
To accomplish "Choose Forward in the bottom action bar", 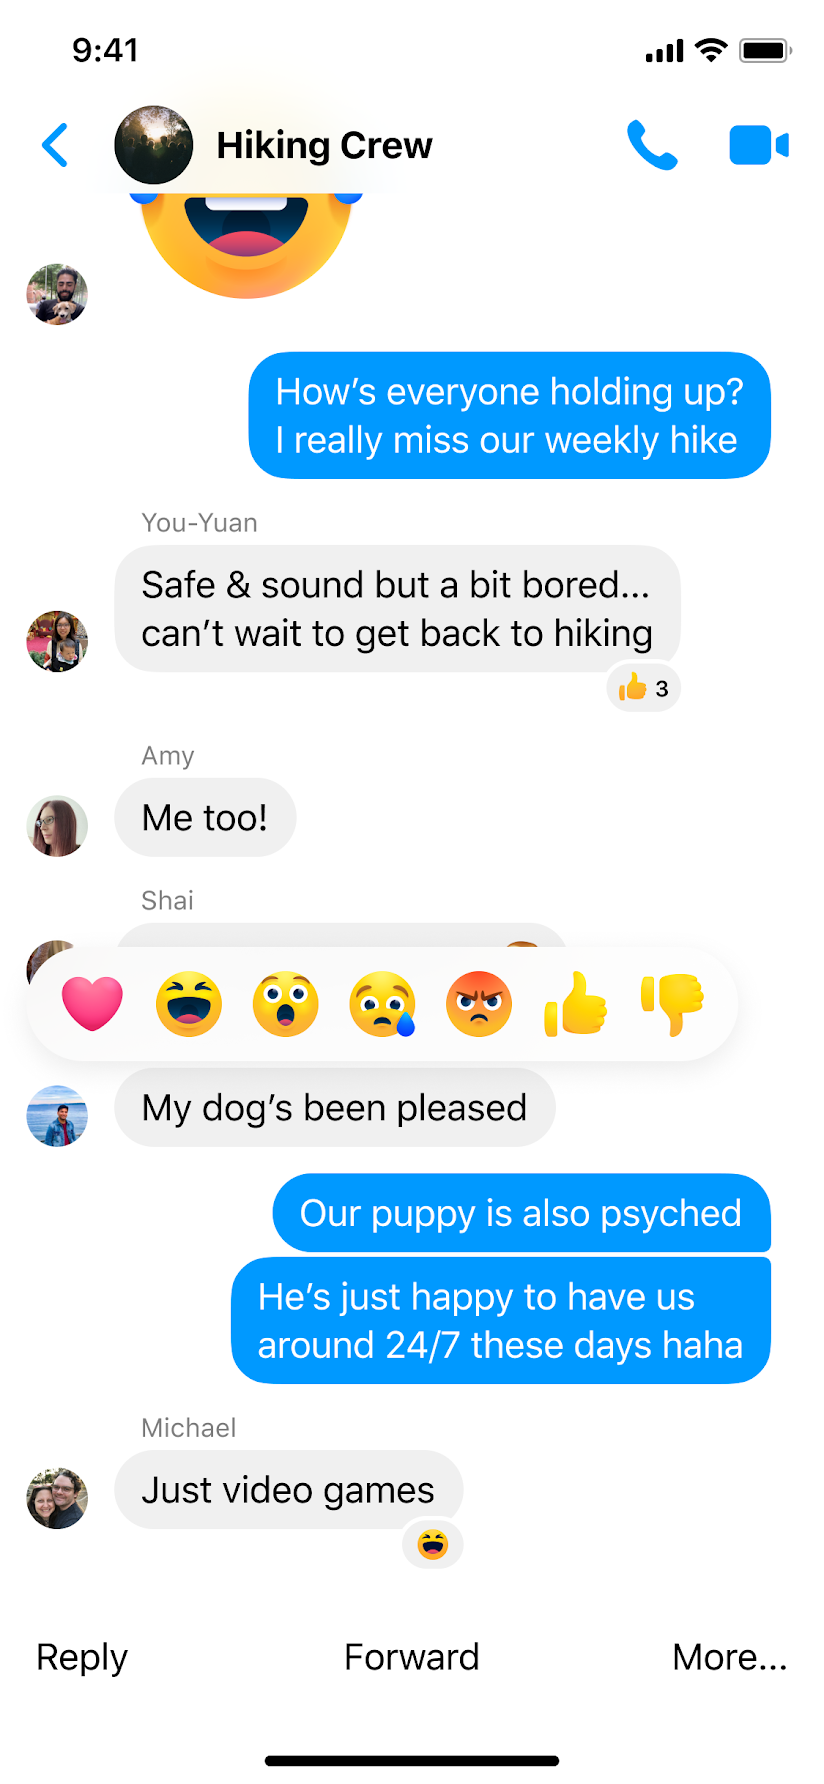I will [412, 1657].
